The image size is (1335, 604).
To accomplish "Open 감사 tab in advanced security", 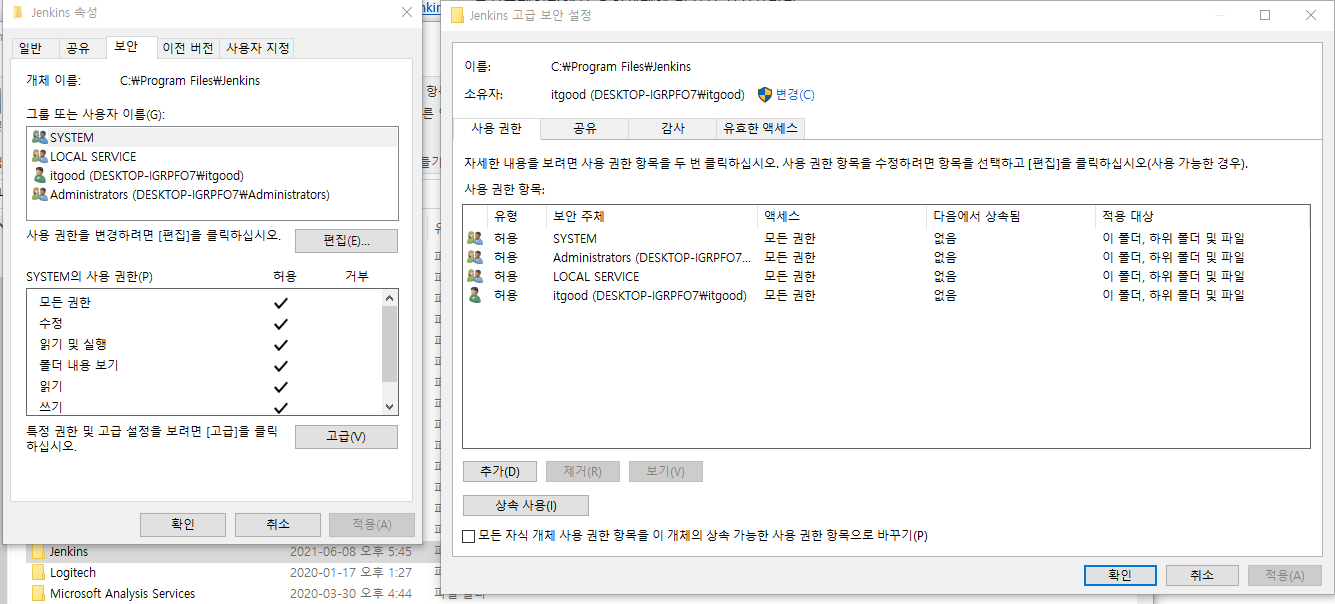I will click(673, 128).
